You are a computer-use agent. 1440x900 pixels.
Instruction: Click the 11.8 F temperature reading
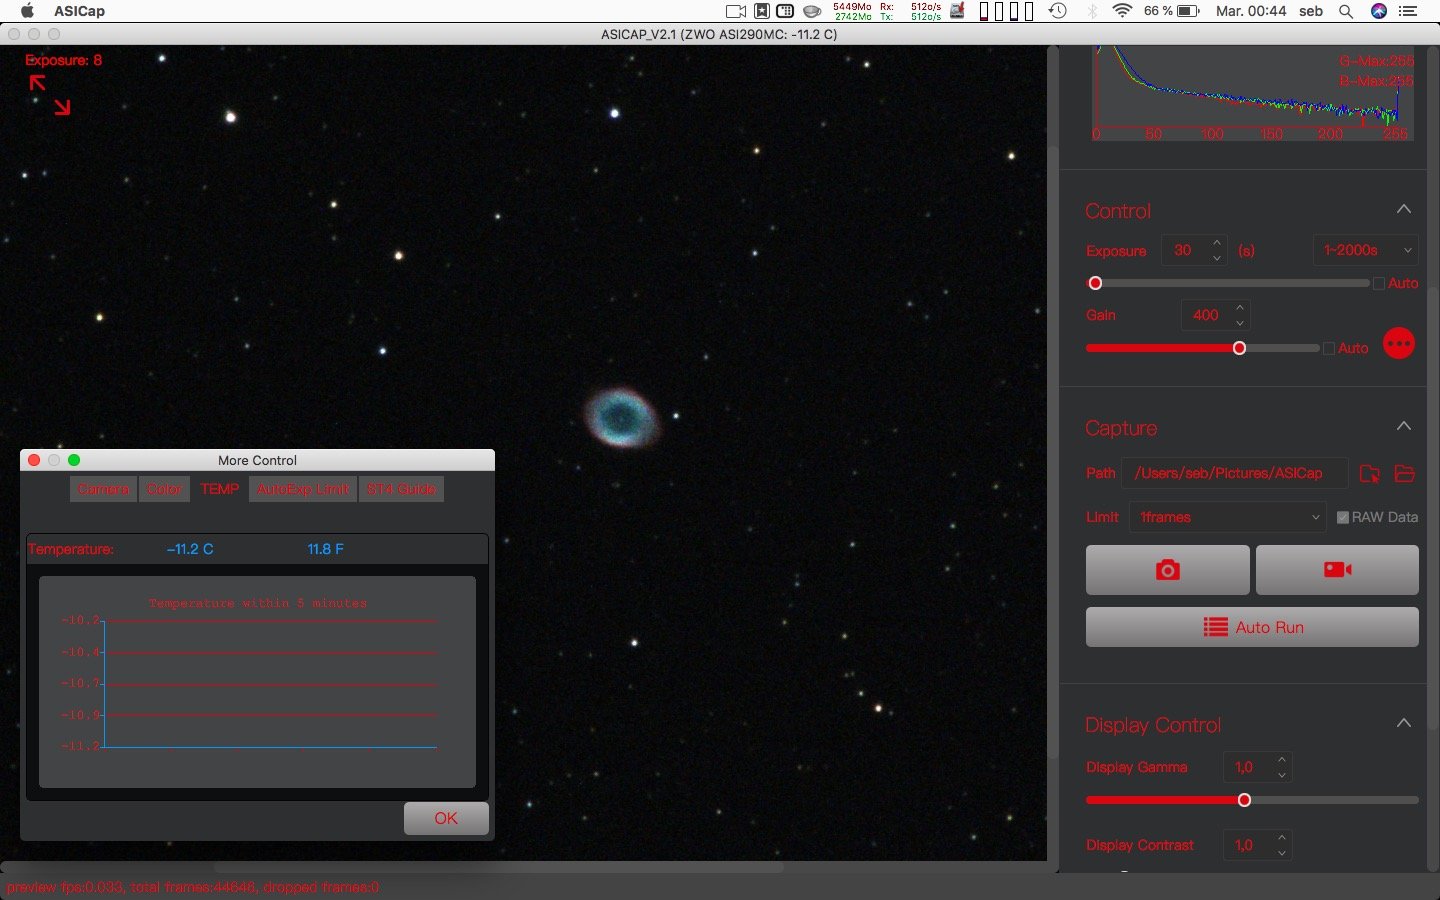(x=325, y=549)
